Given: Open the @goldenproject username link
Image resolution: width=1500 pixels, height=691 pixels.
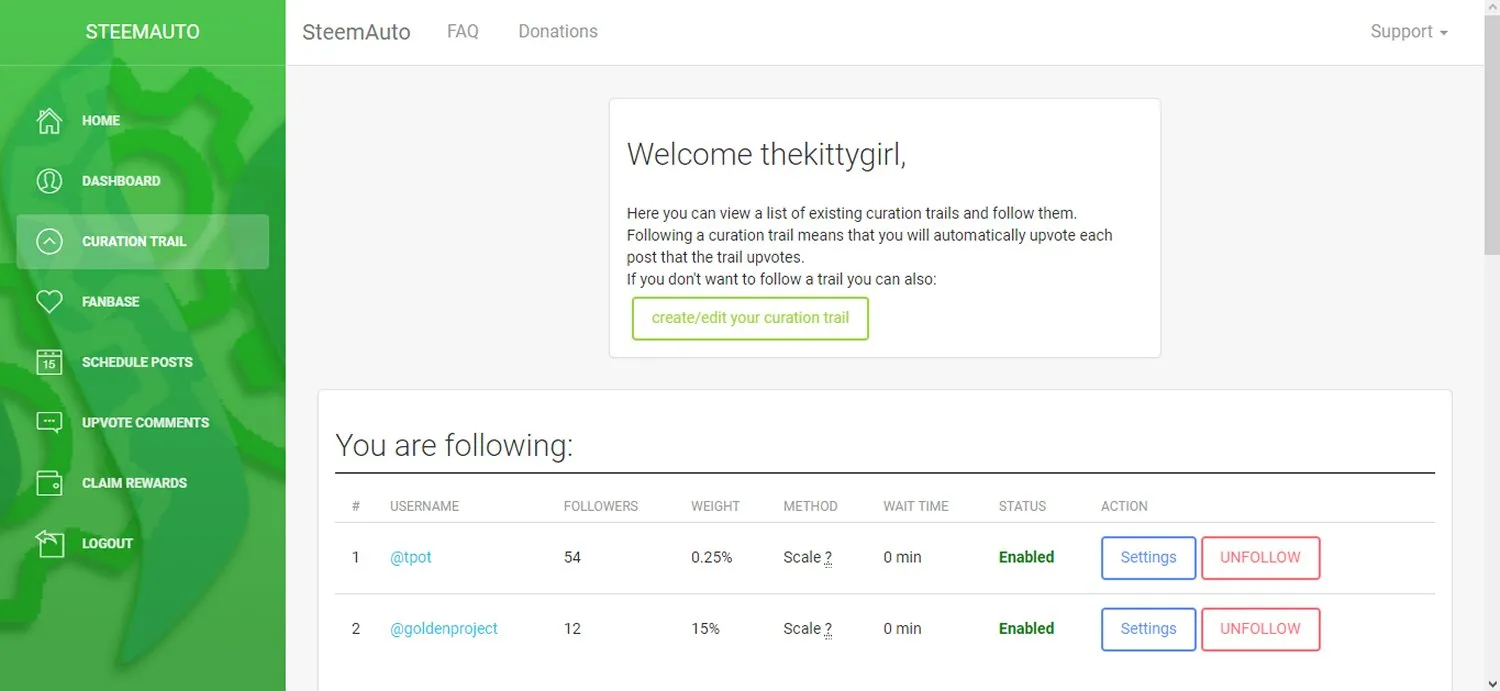Looking at the screenshot, I should click(x=444, y=629).
